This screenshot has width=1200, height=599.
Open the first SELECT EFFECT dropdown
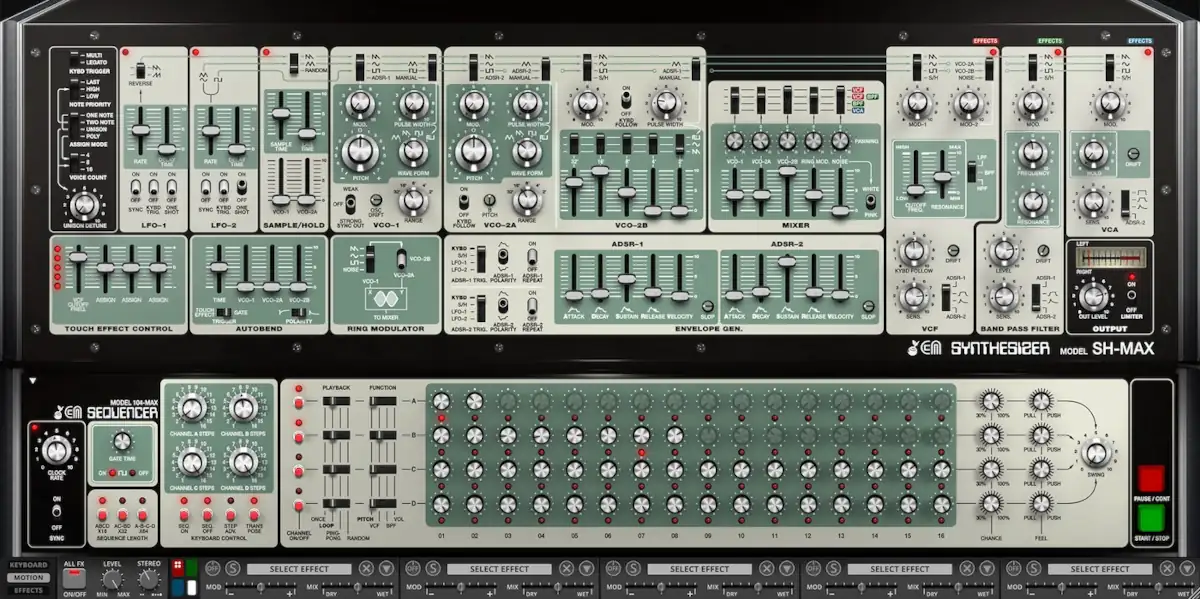click(298, 568)
